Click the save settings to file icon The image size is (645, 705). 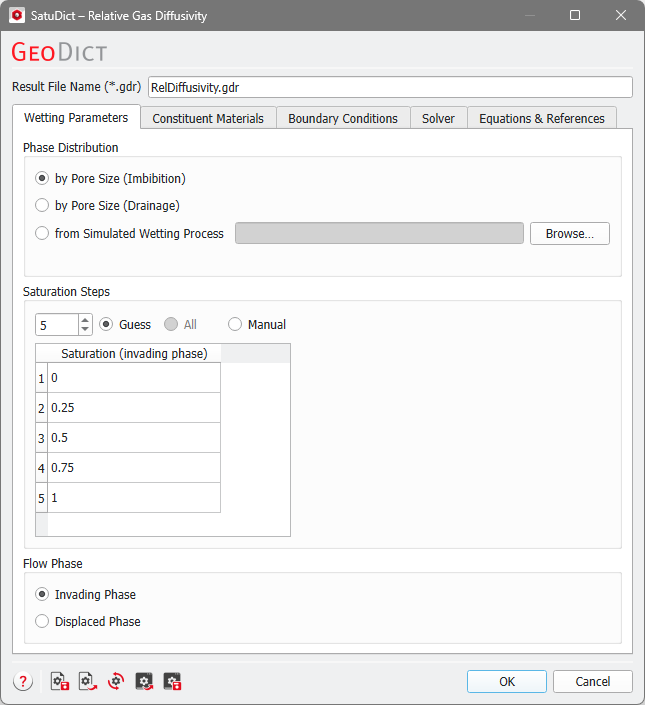(60, 682)
